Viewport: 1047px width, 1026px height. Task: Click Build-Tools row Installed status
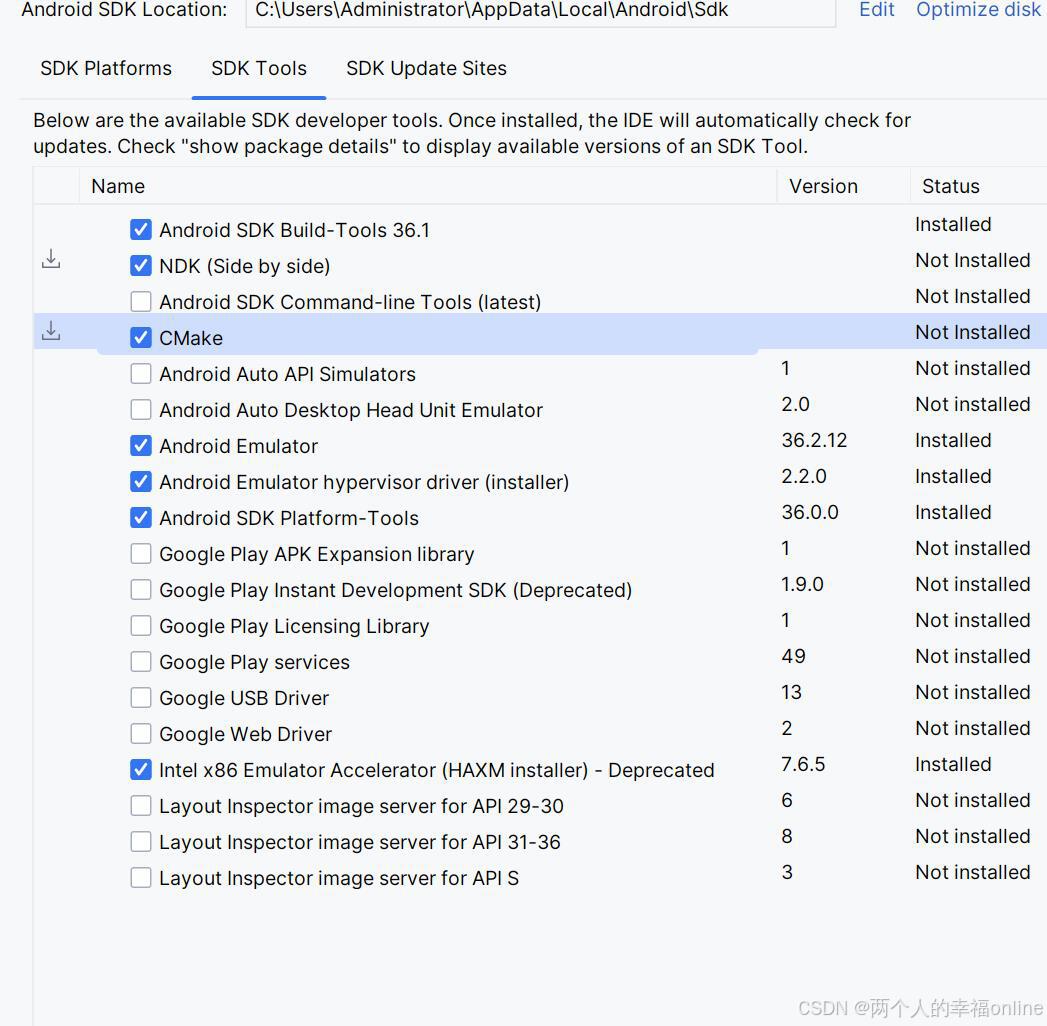pyautogui.click(x=953, y=224)
